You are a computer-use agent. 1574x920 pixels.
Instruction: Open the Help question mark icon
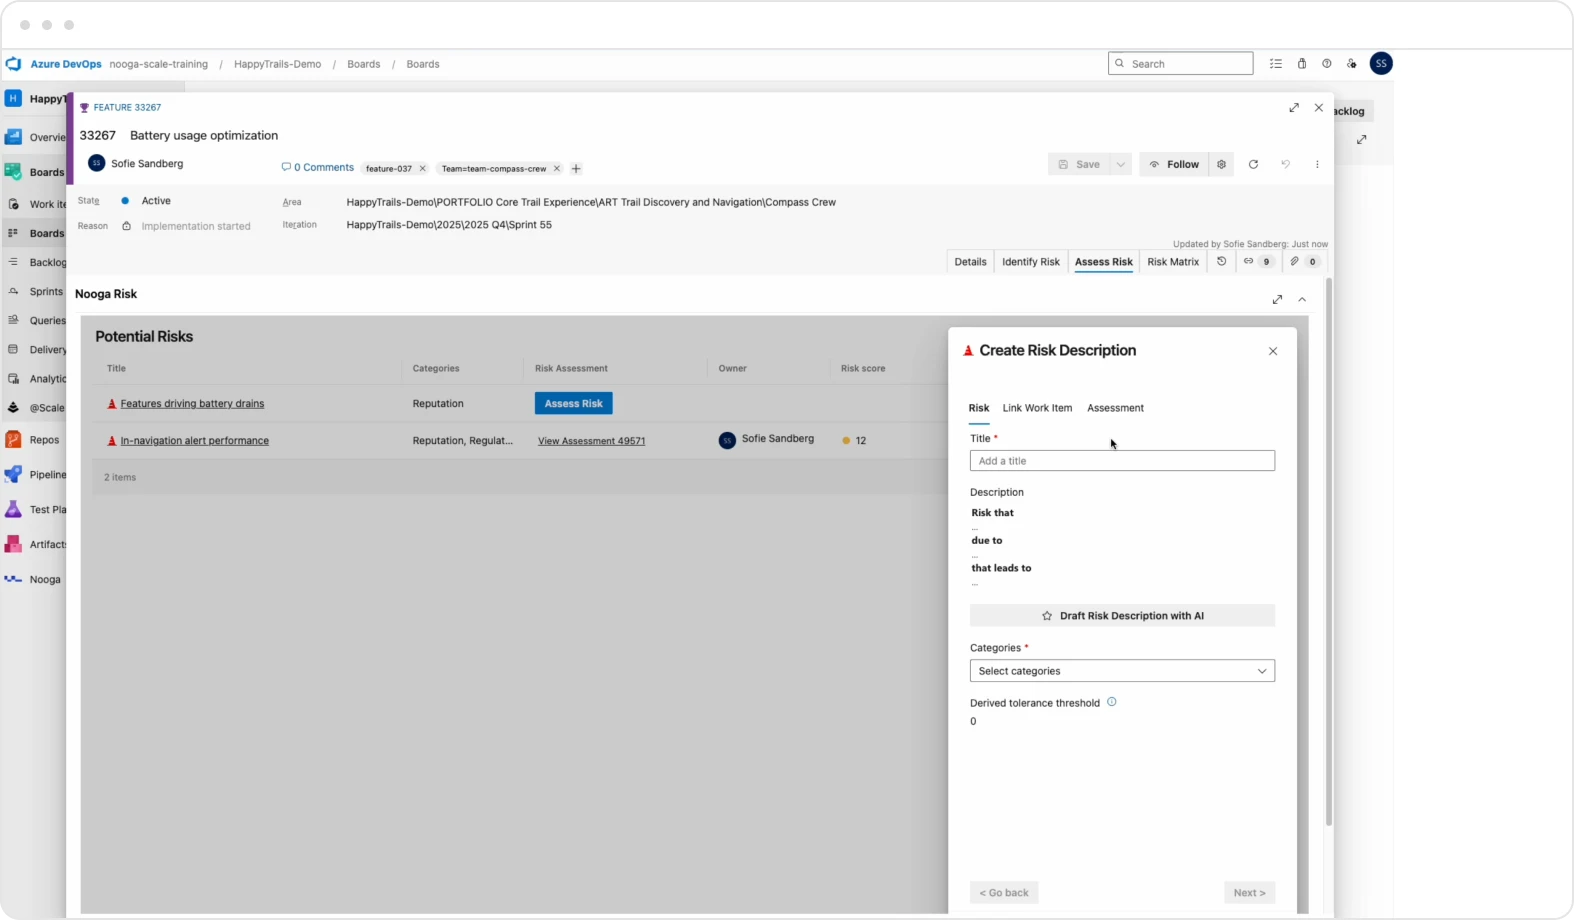(x=1327, y=64)
